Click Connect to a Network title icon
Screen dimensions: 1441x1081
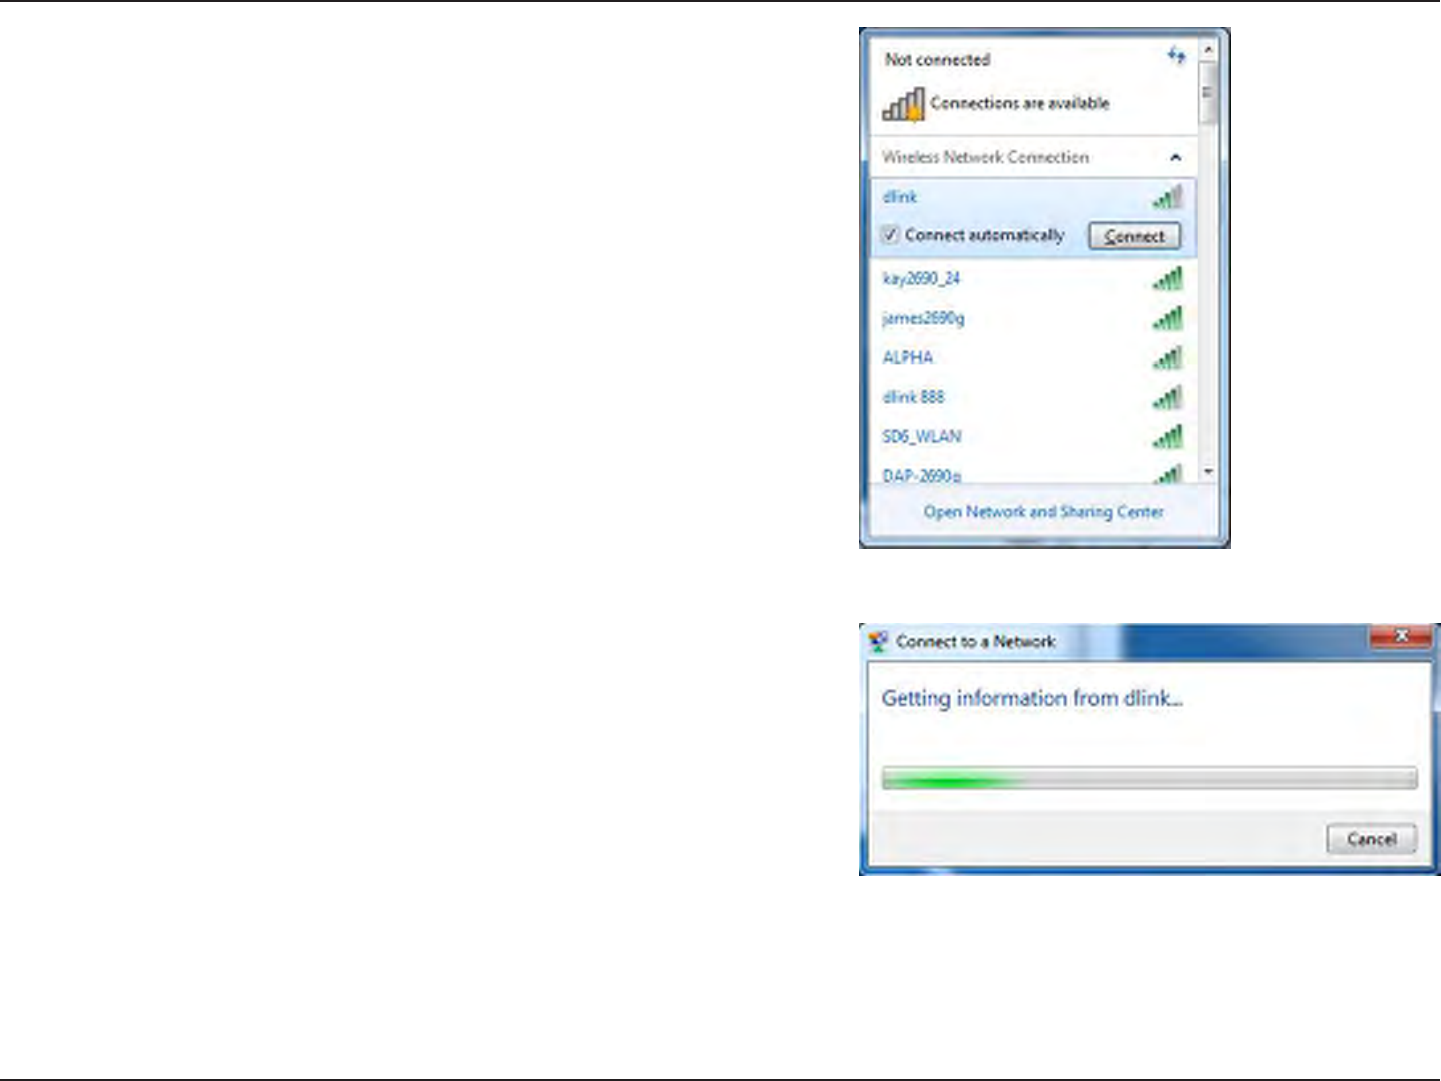(878, 641)
